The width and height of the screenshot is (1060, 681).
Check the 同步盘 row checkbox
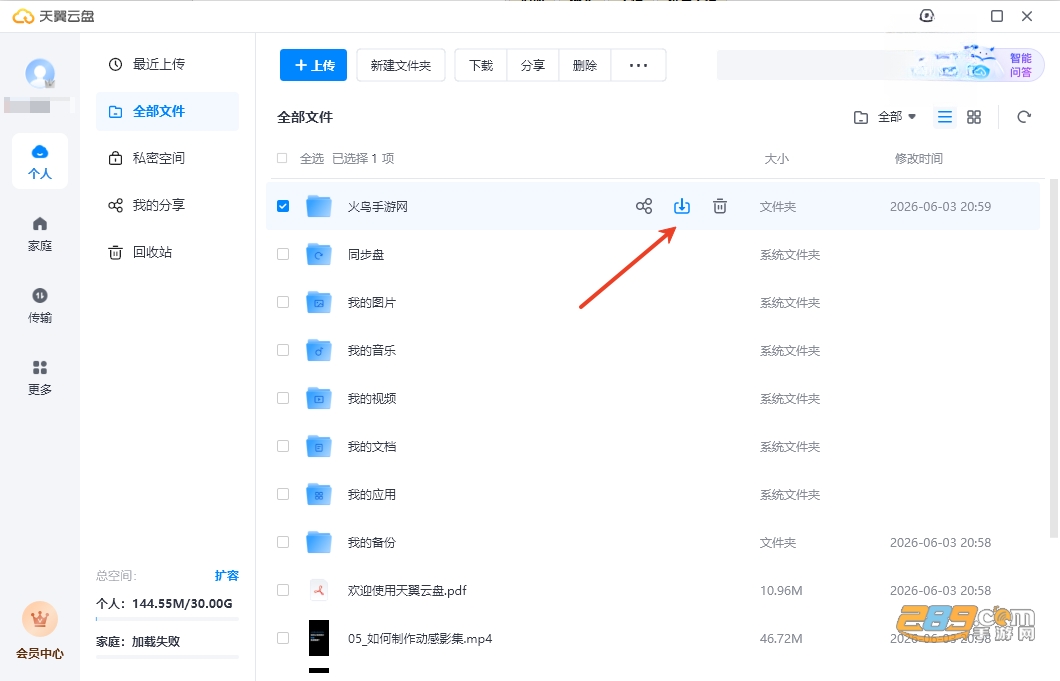click(x=283, y=254)
